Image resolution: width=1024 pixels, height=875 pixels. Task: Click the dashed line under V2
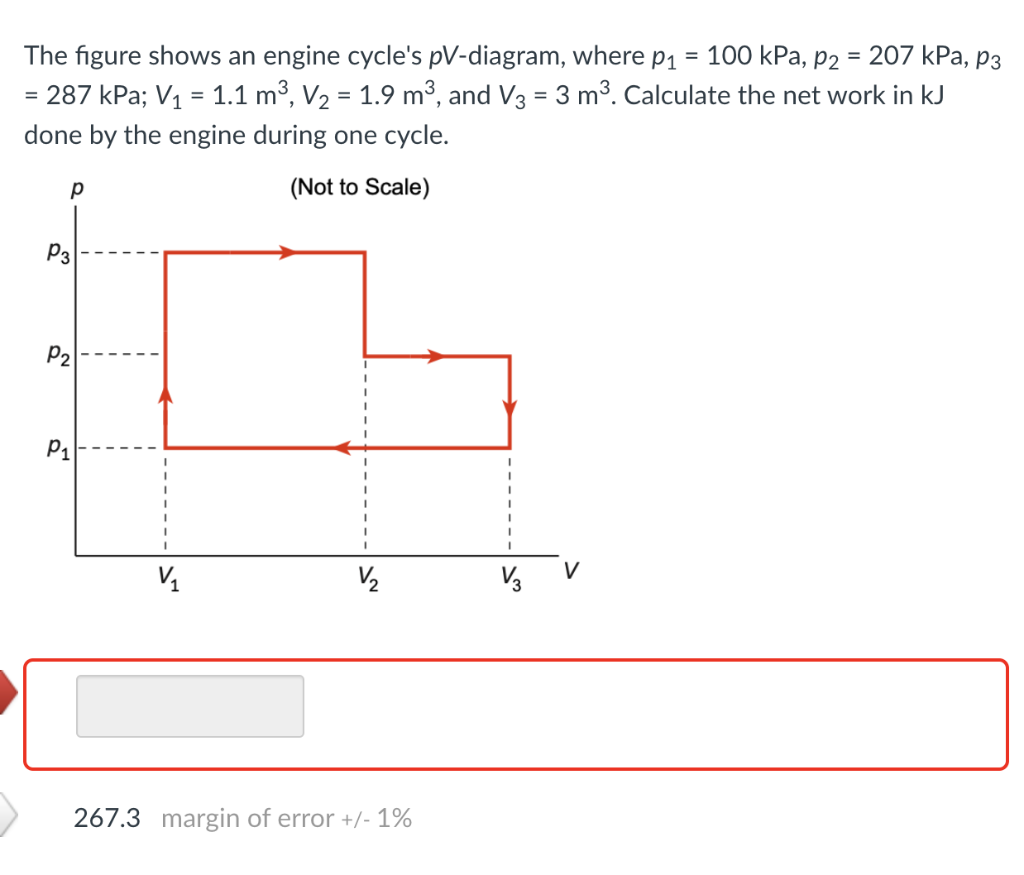point(366,500)
